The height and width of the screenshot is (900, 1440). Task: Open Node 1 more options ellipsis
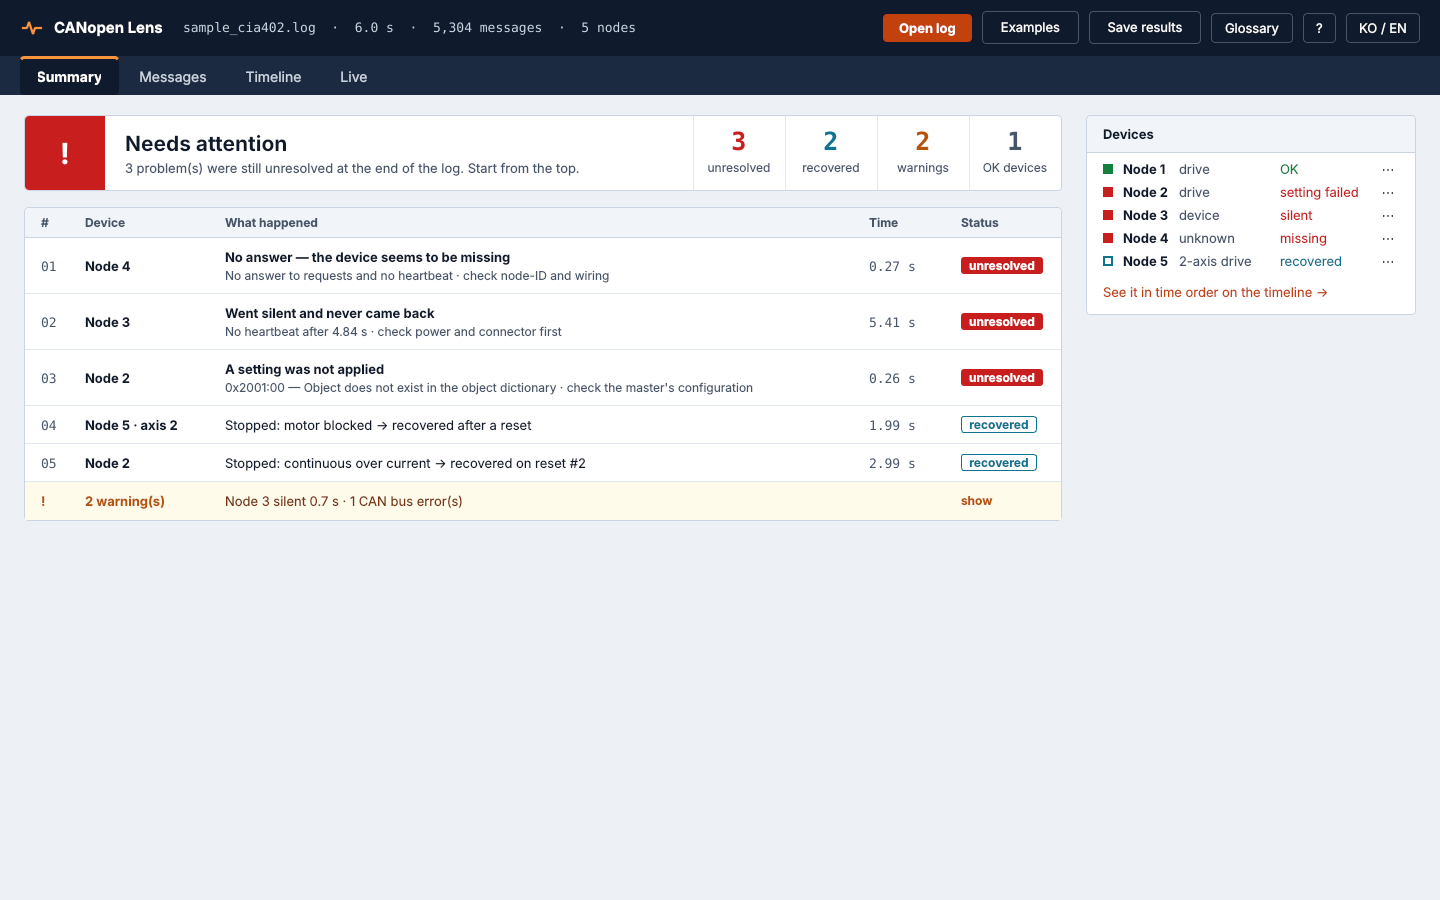(x=1388, y=170)
